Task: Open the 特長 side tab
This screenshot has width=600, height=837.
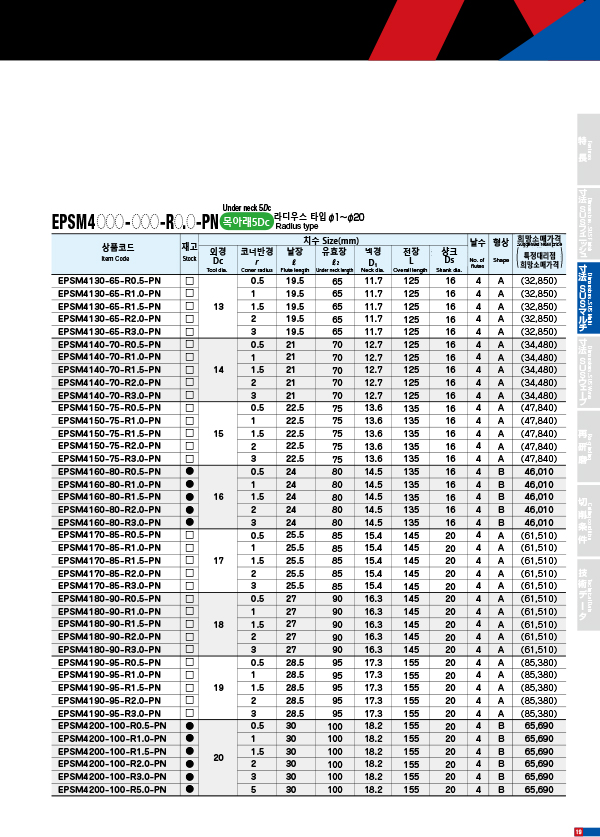Action: point(588,149)
